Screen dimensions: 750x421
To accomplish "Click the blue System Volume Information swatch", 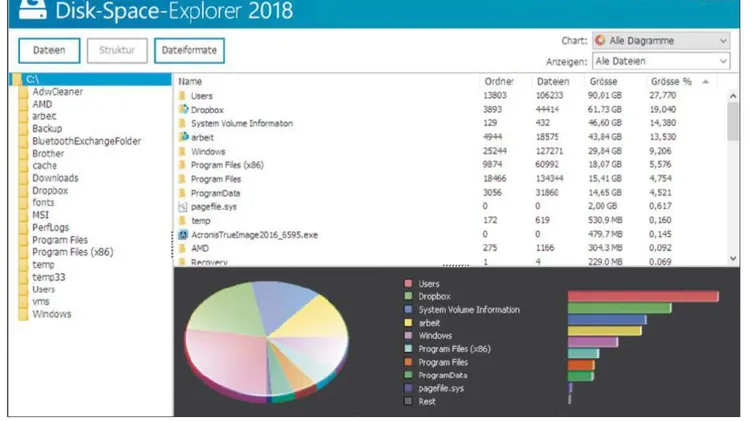I will [x=408, y=310].
